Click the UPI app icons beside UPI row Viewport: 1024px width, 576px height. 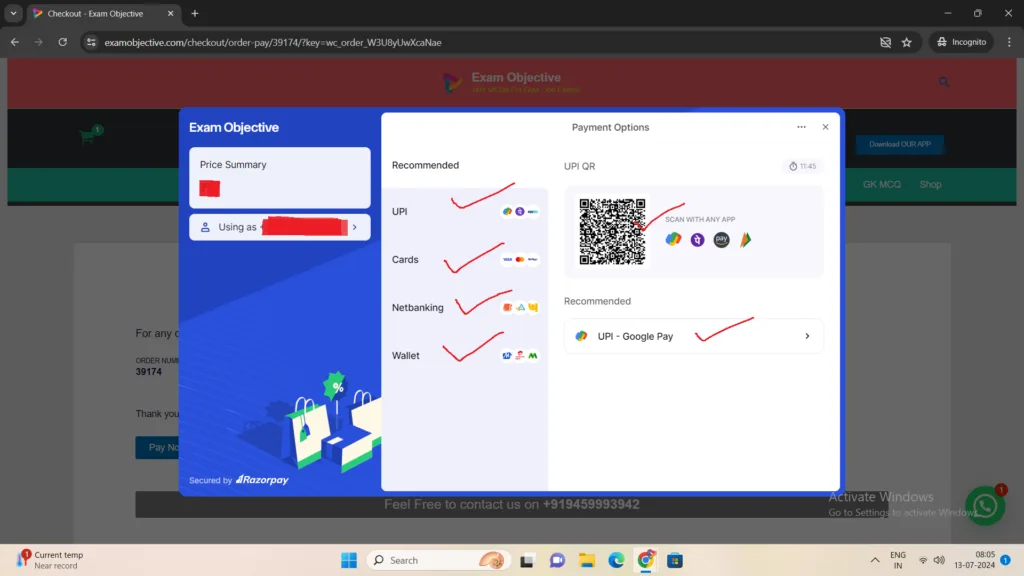[x=520, y=212]
